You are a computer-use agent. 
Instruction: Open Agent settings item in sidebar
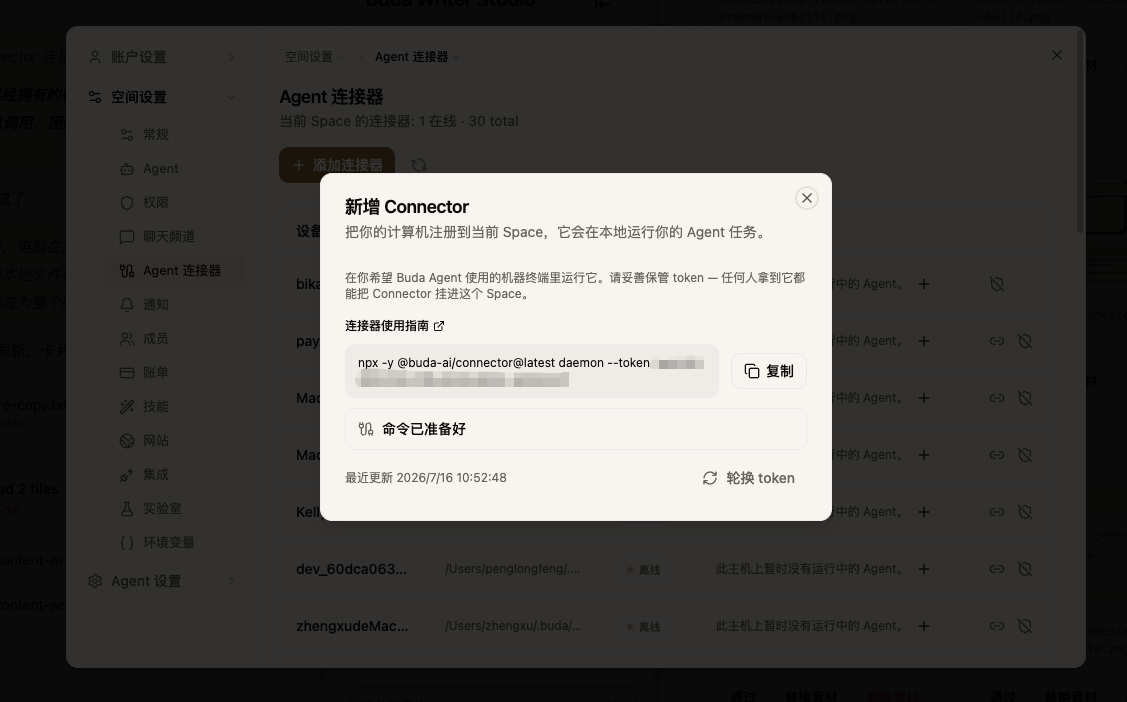pos(173,169)
